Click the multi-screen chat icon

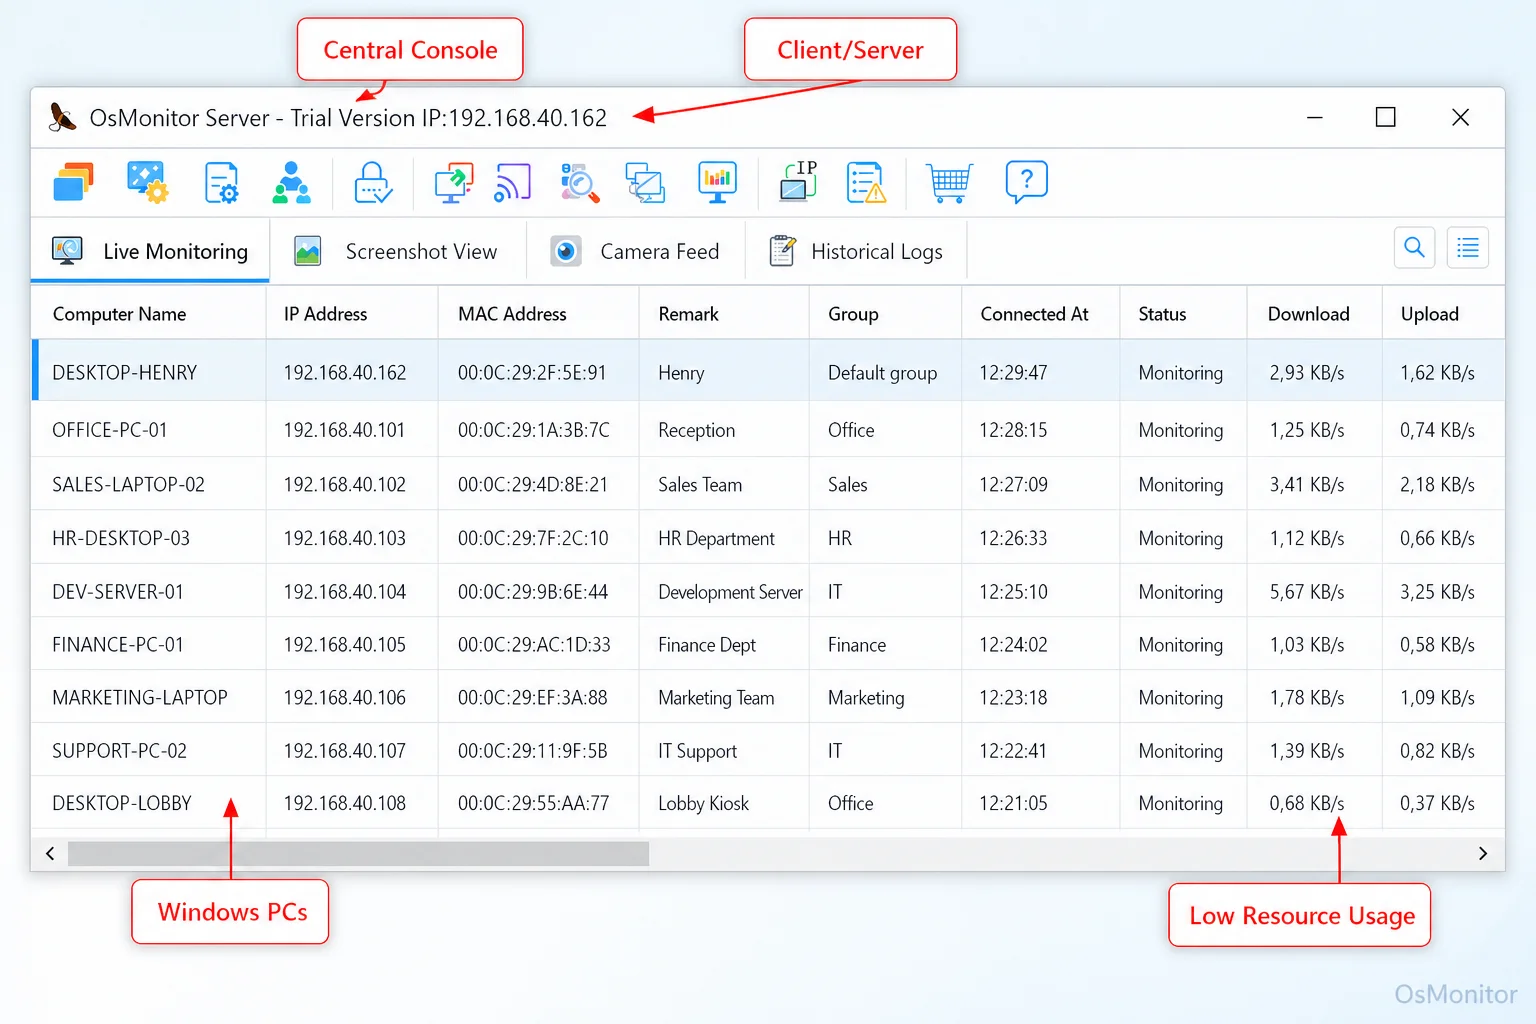tap(645, 182)
